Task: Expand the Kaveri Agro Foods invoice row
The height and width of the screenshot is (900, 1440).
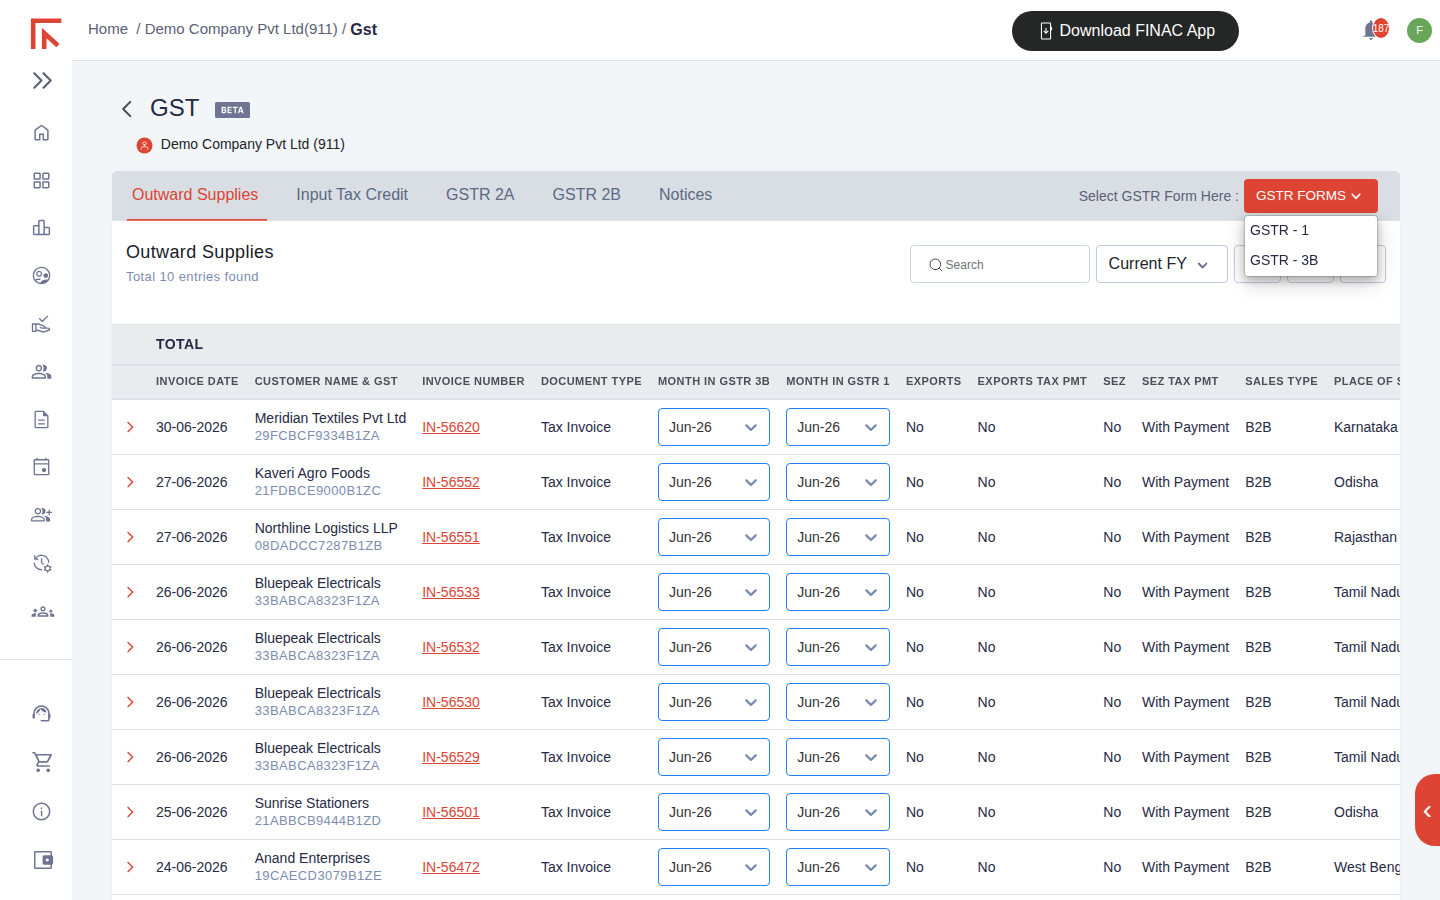Action: pyautogui.click(x=130, y=482)
